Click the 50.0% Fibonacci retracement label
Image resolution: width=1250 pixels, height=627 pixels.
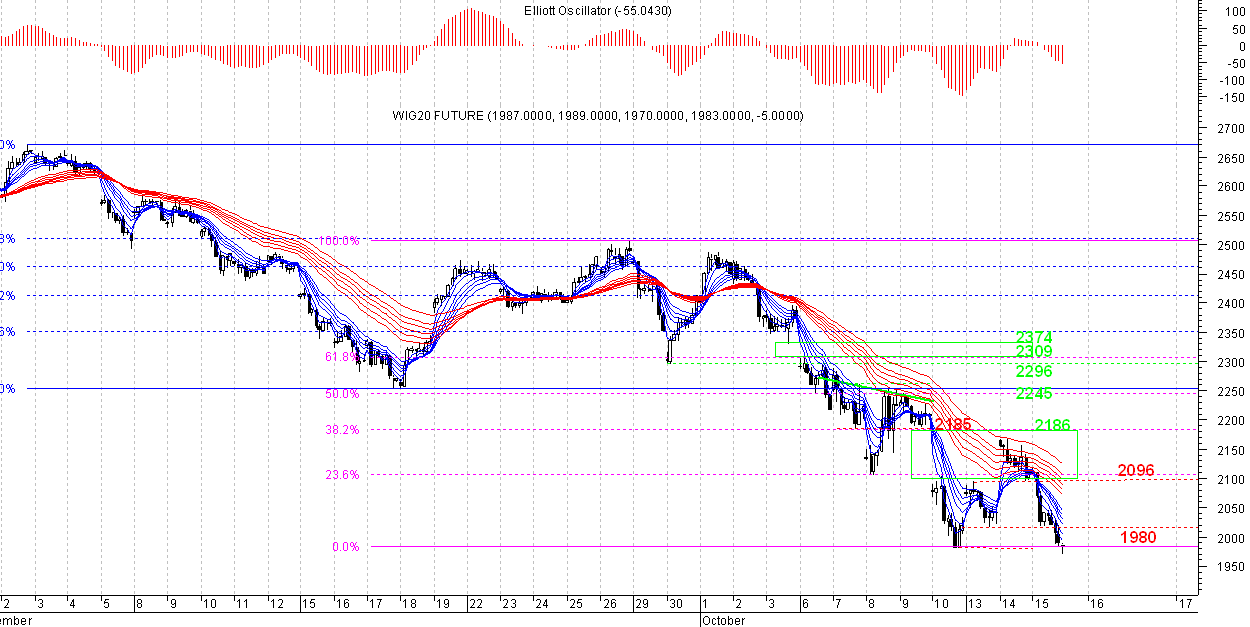tap(340, 394)
